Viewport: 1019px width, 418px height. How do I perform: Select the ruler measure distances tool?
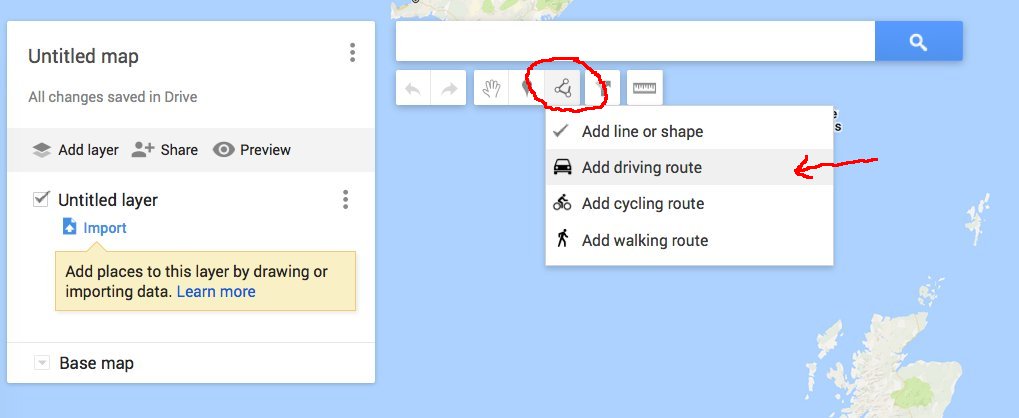[644, 89]
